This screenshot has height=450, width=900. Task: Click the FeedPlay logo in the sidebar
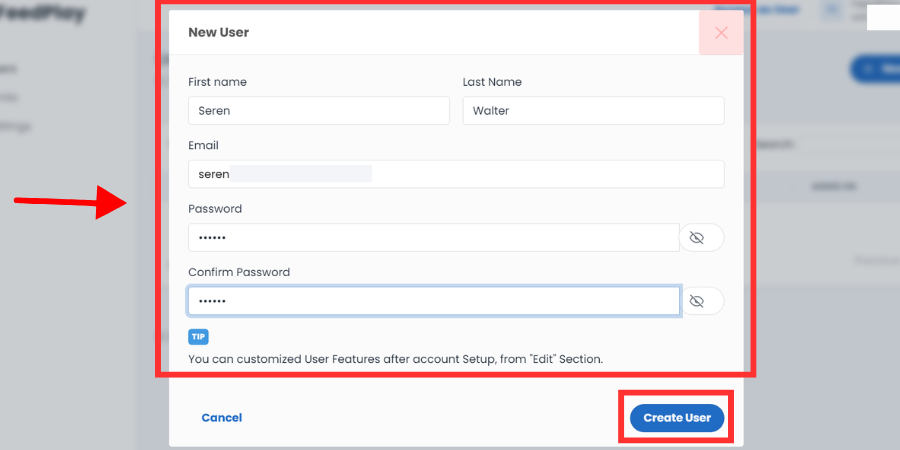click(x=41, y=14)
